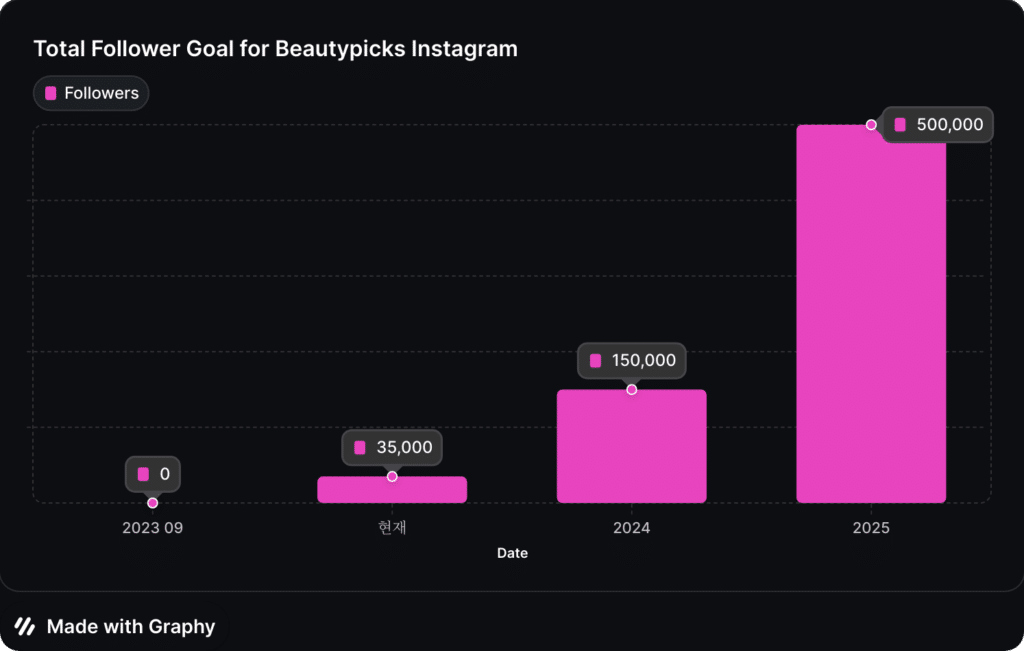Click the chart title text
The image size is (1024, 651).
(x=275, y=48)
